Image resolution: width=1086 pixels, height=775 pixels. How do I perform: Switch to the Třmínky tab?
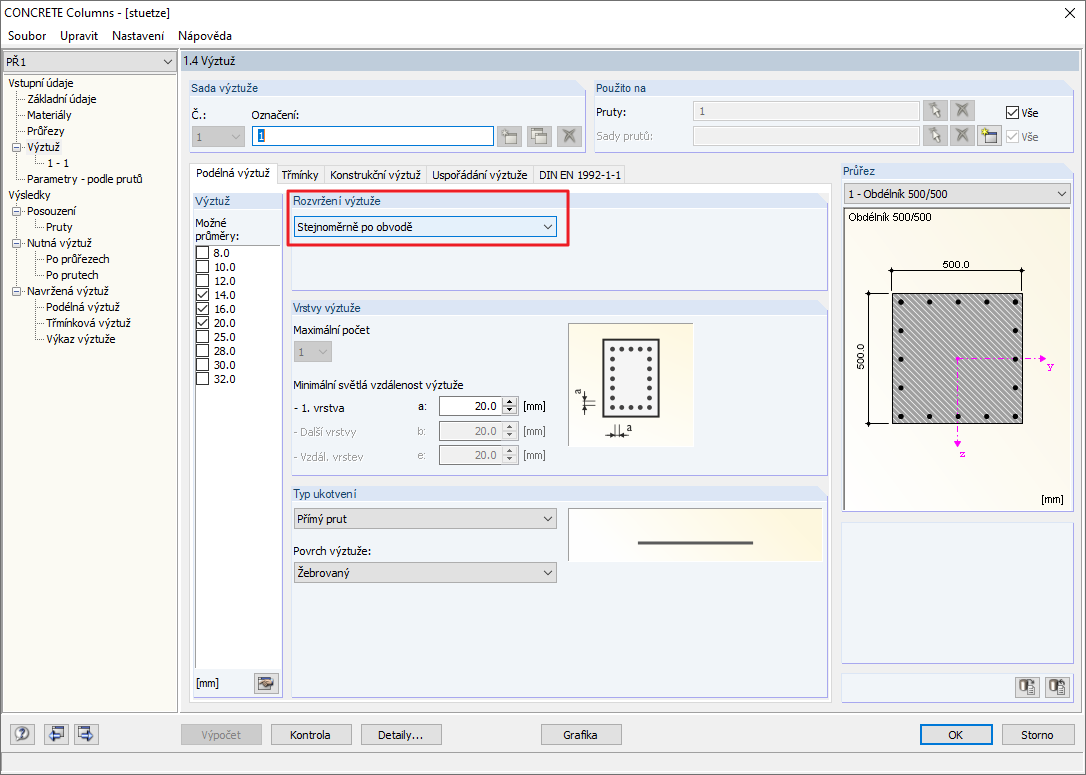[x=300, y=175]
